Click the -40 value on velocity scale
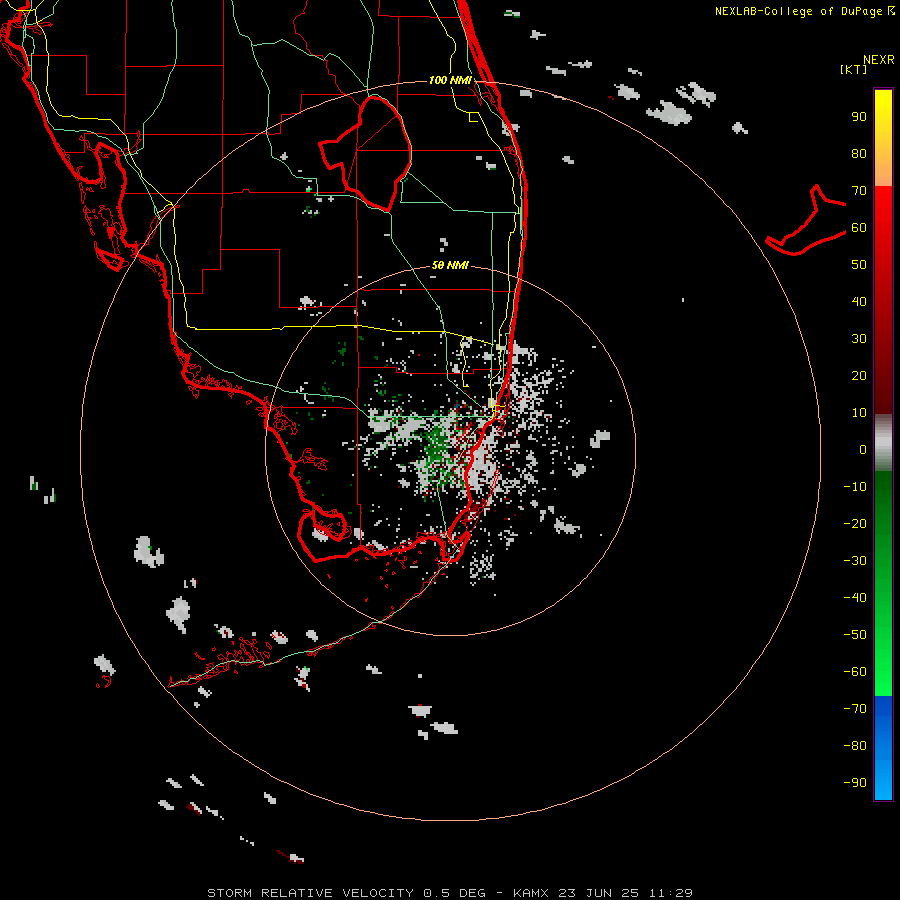 pyautogui.click(x=855, y=598)
